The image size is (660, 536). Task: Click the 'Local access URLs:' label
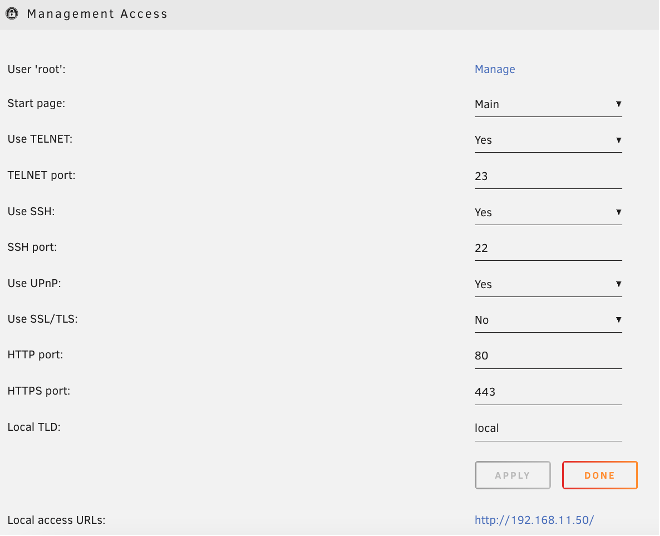click(x=56, y=520)
